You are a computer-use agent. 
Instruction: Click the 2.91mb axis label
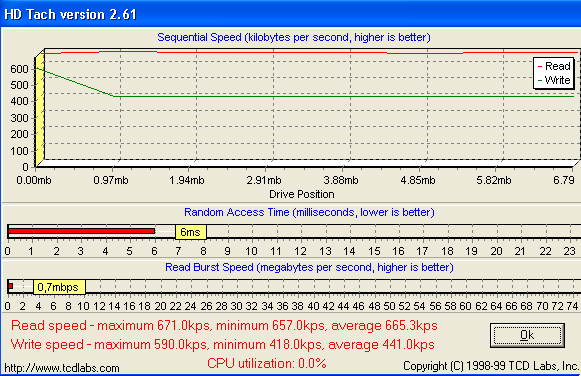[264, 180]
